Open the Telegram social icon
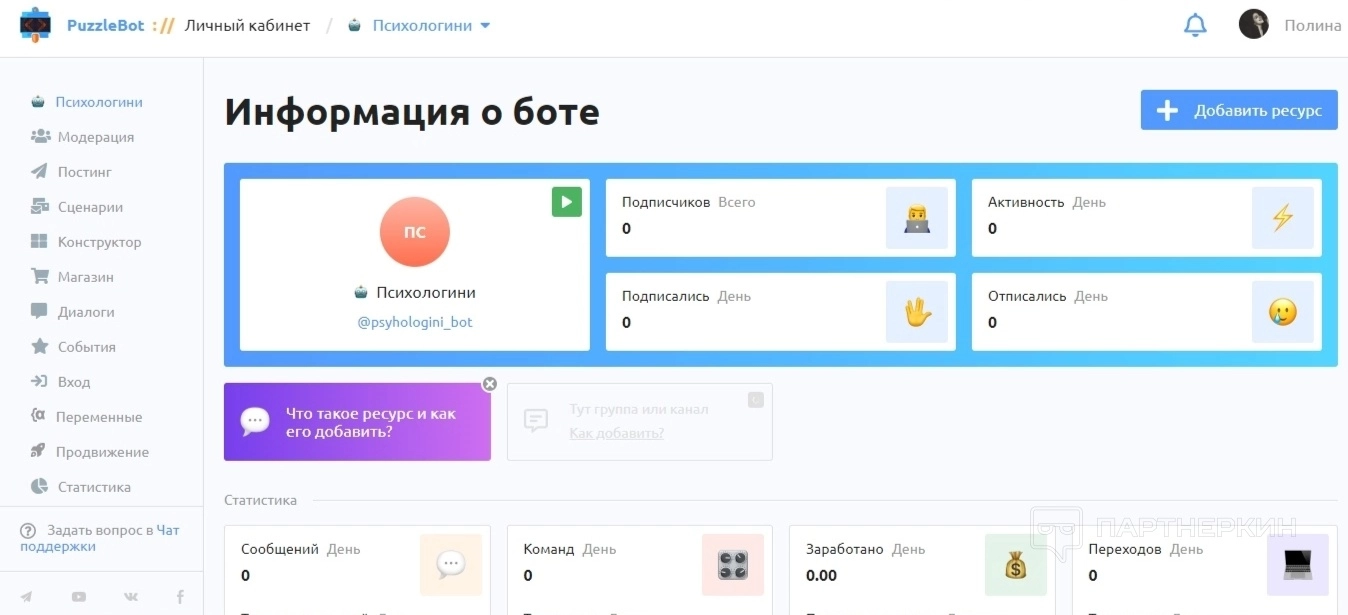The width and height of the screenshot is (1348, 615). point(26,597)
